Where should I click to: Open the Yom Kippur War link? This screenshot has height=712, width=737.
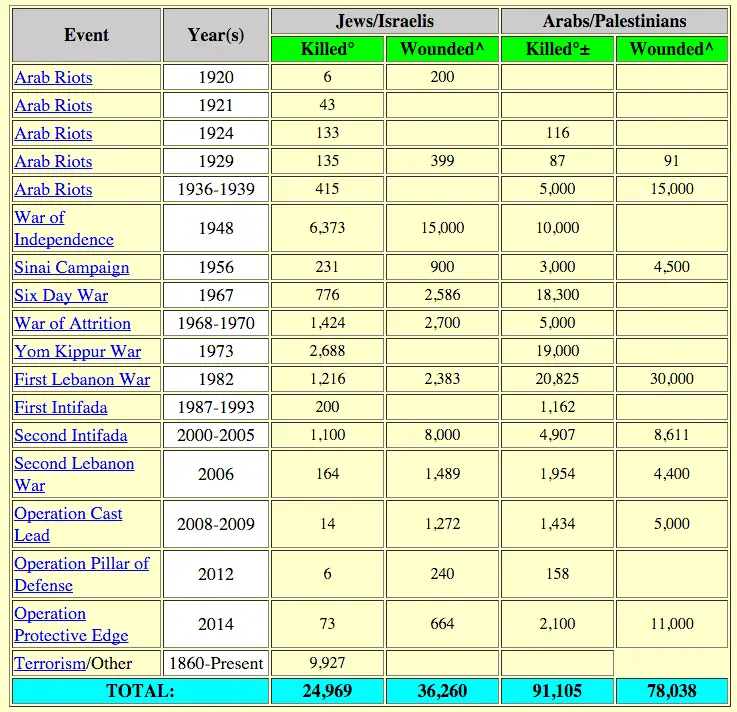click(x=77, y=352)
